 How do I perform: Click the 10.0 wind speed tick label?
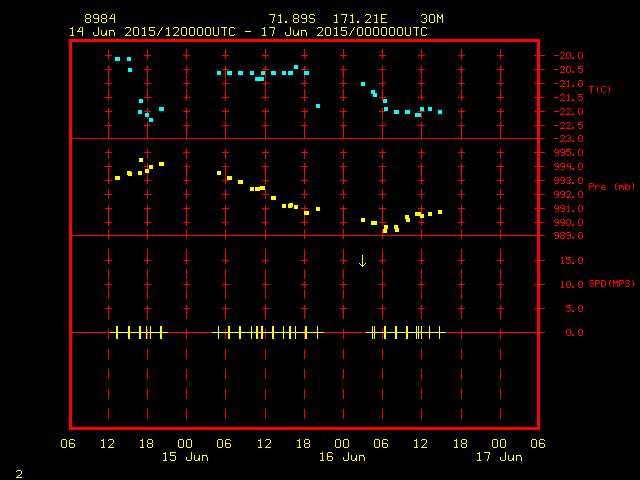(x=572, y=285)
